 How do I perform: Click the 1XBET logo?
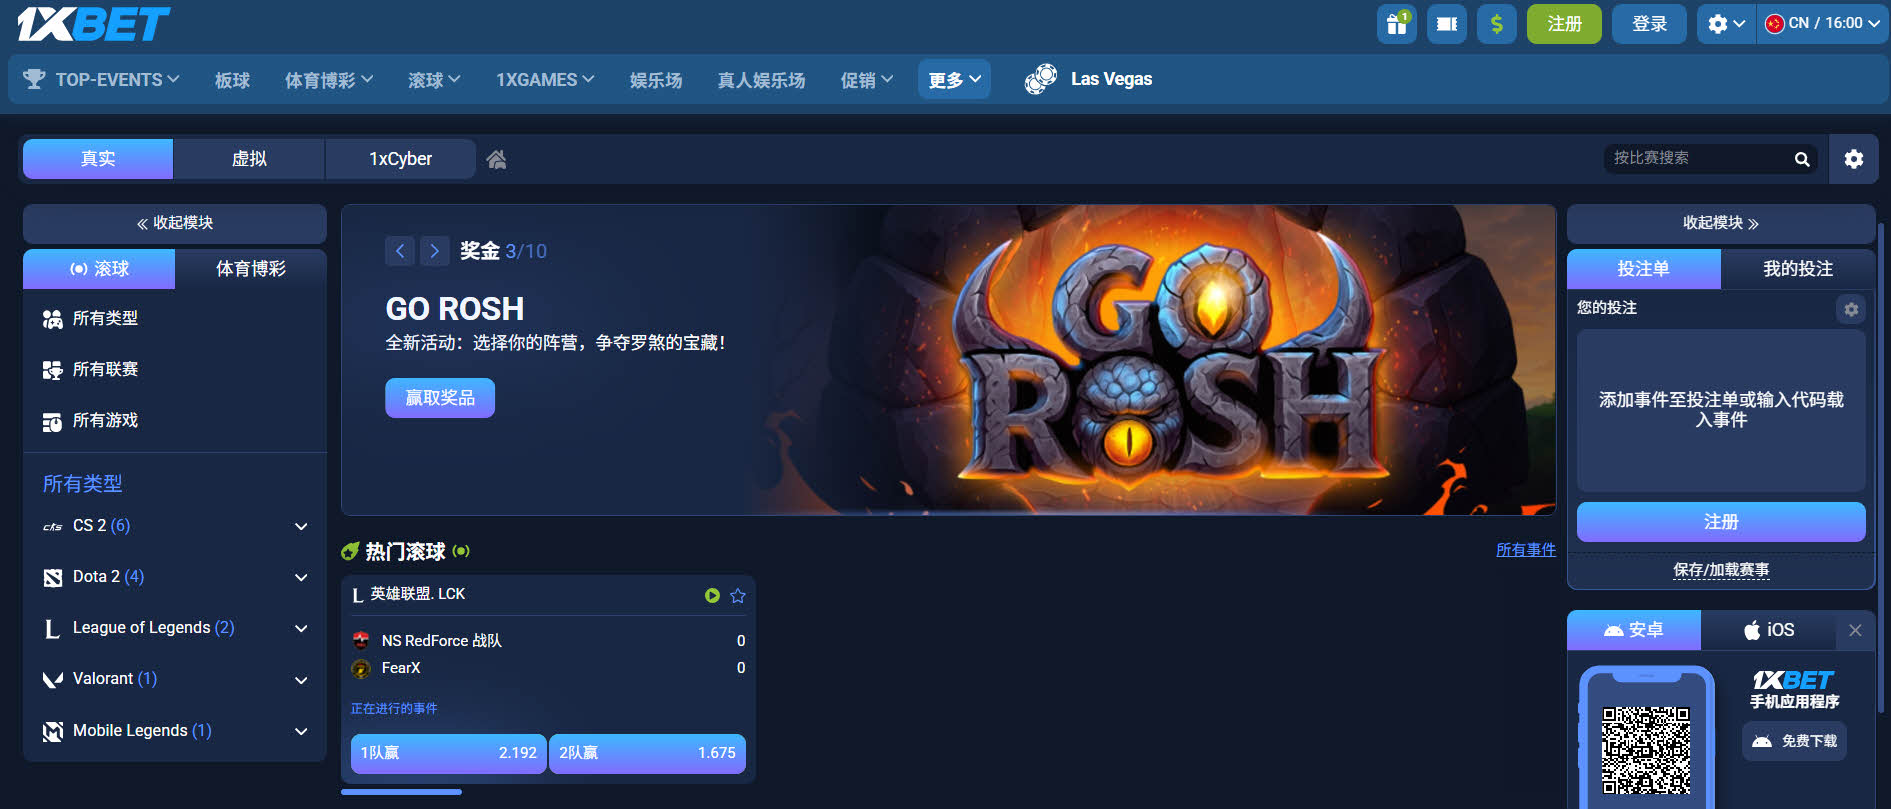coord(94,23)
